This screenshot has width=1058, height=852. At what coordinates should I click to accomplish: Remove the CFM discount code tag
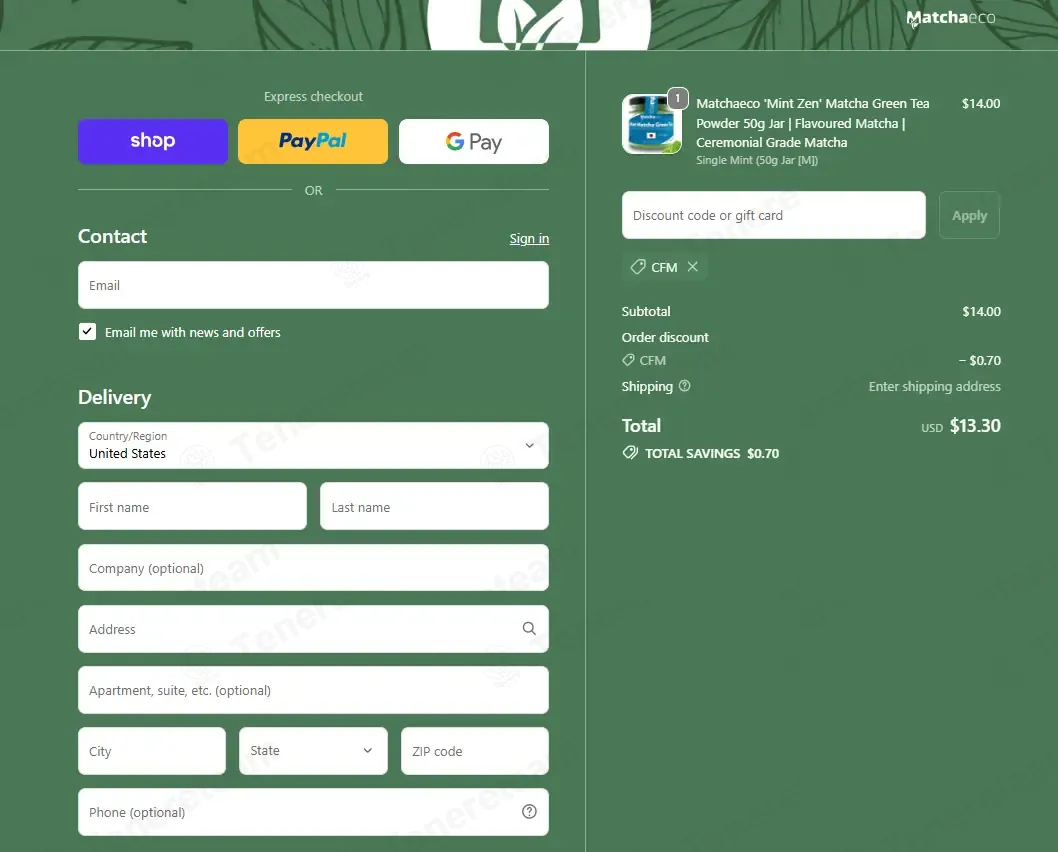click(693, 267)
